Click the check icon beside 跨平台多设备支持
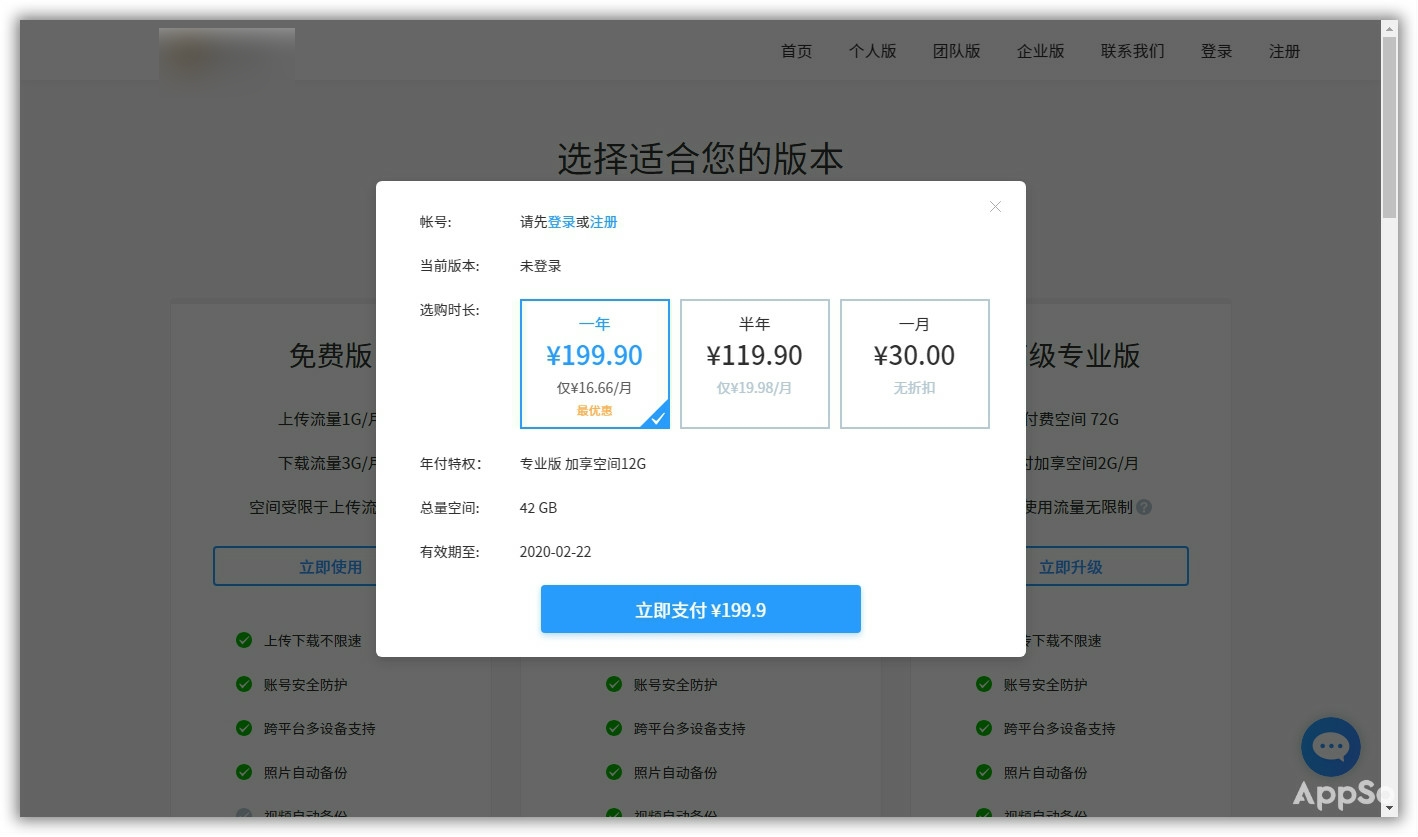This screenshot has height=837, width=1418. click(243, 728)
